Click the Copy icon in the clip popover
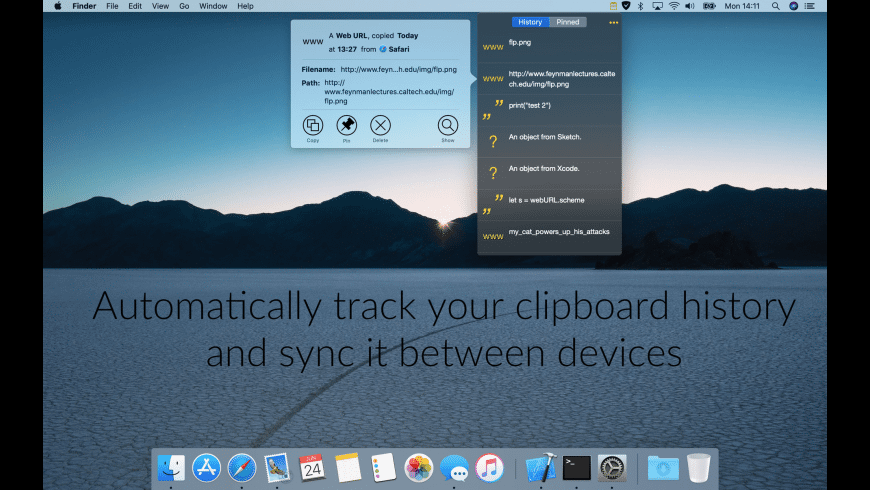The width and height of the screenshot is (870, 490). 313,125
